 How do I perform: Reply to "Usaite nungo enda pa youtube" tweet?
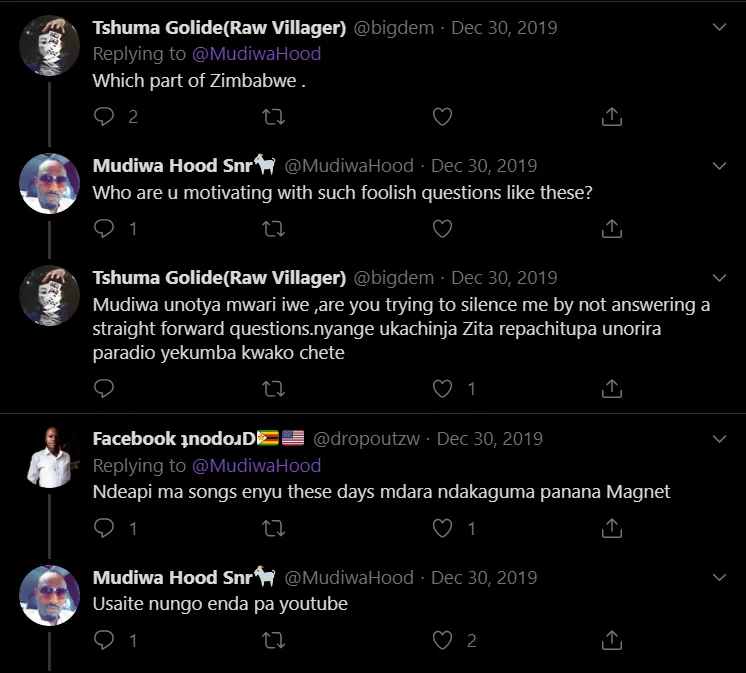pyautogui.click(x=104, y=640)
